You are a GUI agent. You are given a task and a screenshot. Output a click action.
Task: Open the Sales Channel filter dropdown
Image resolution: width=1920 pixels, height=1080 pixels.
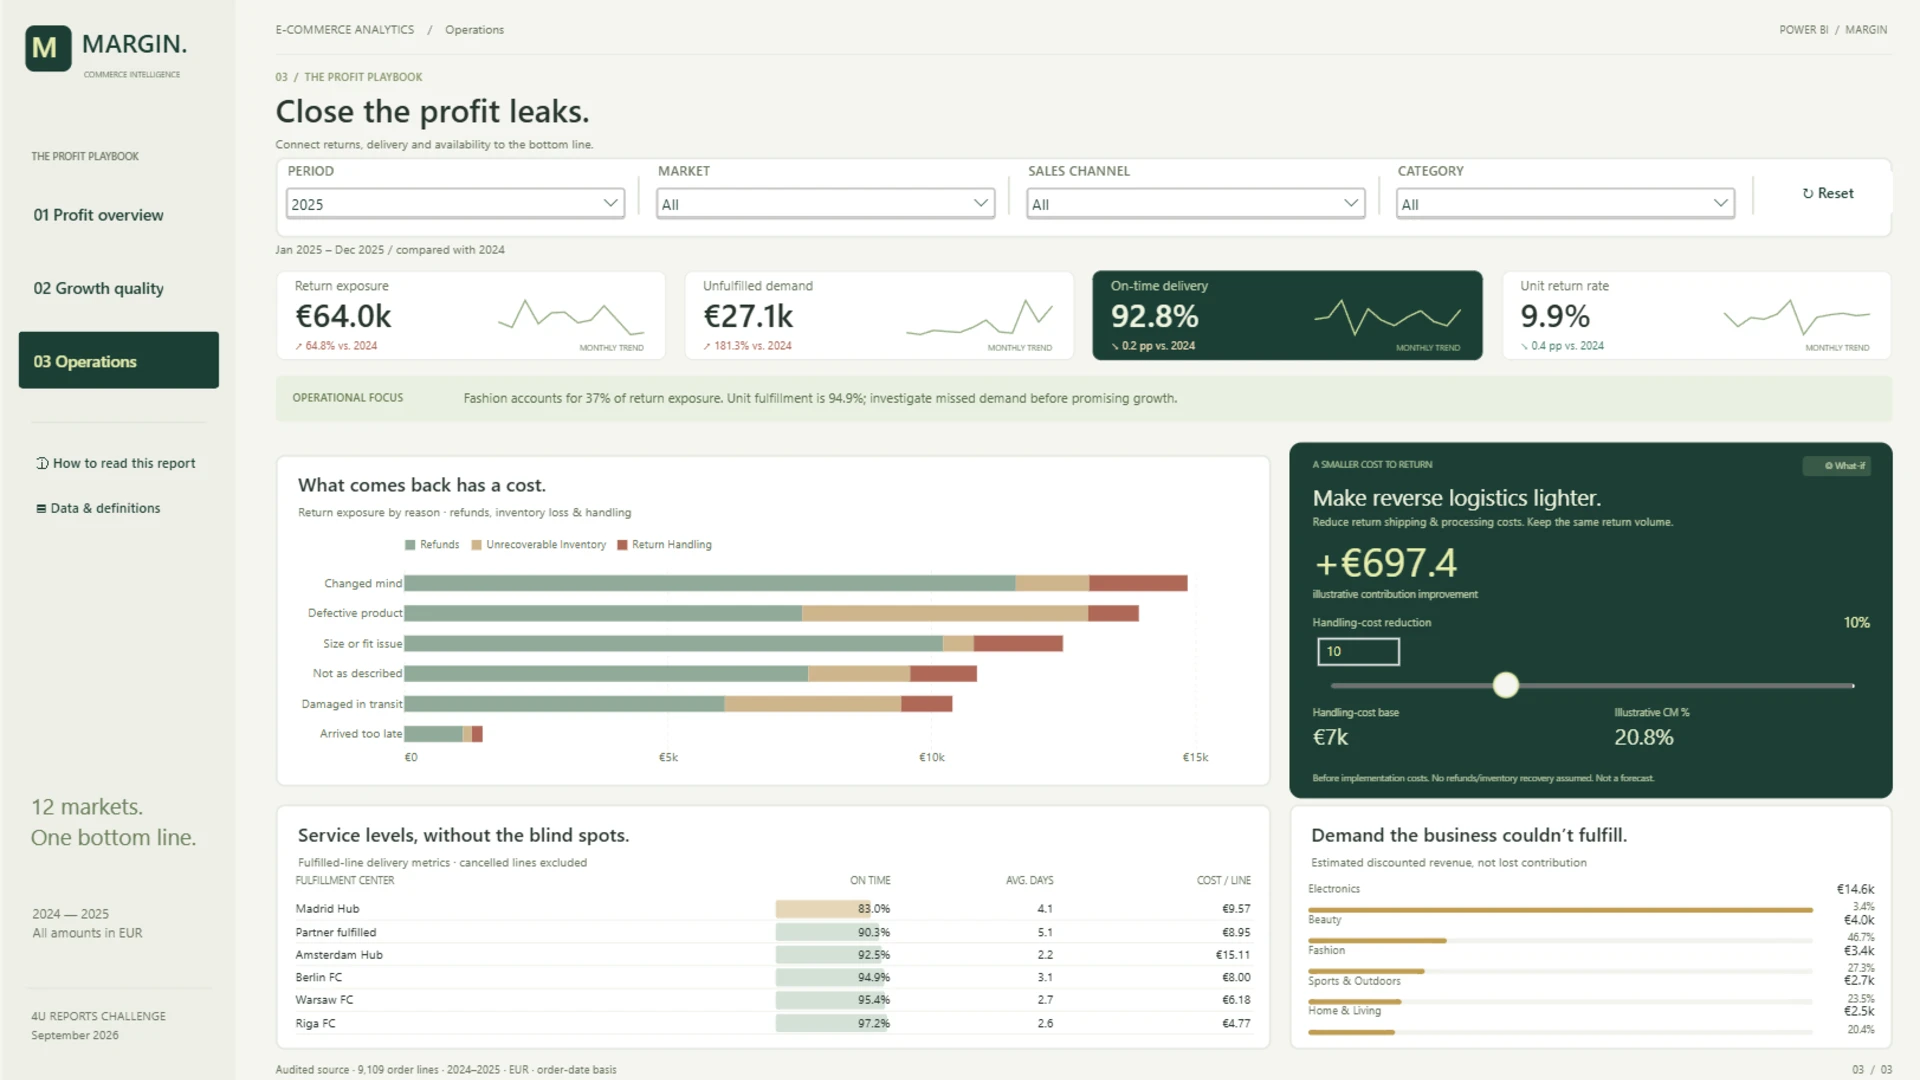1195,204
